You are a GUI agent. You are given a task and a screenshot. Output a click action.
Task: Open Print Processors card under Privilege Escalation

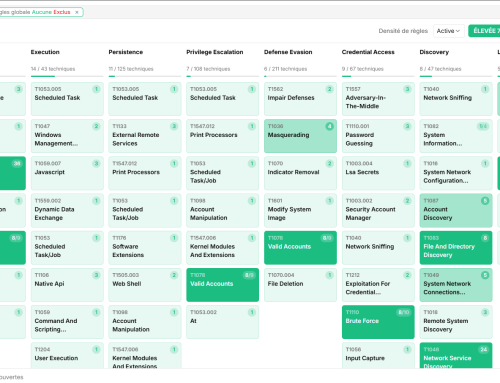click(222, 136)
